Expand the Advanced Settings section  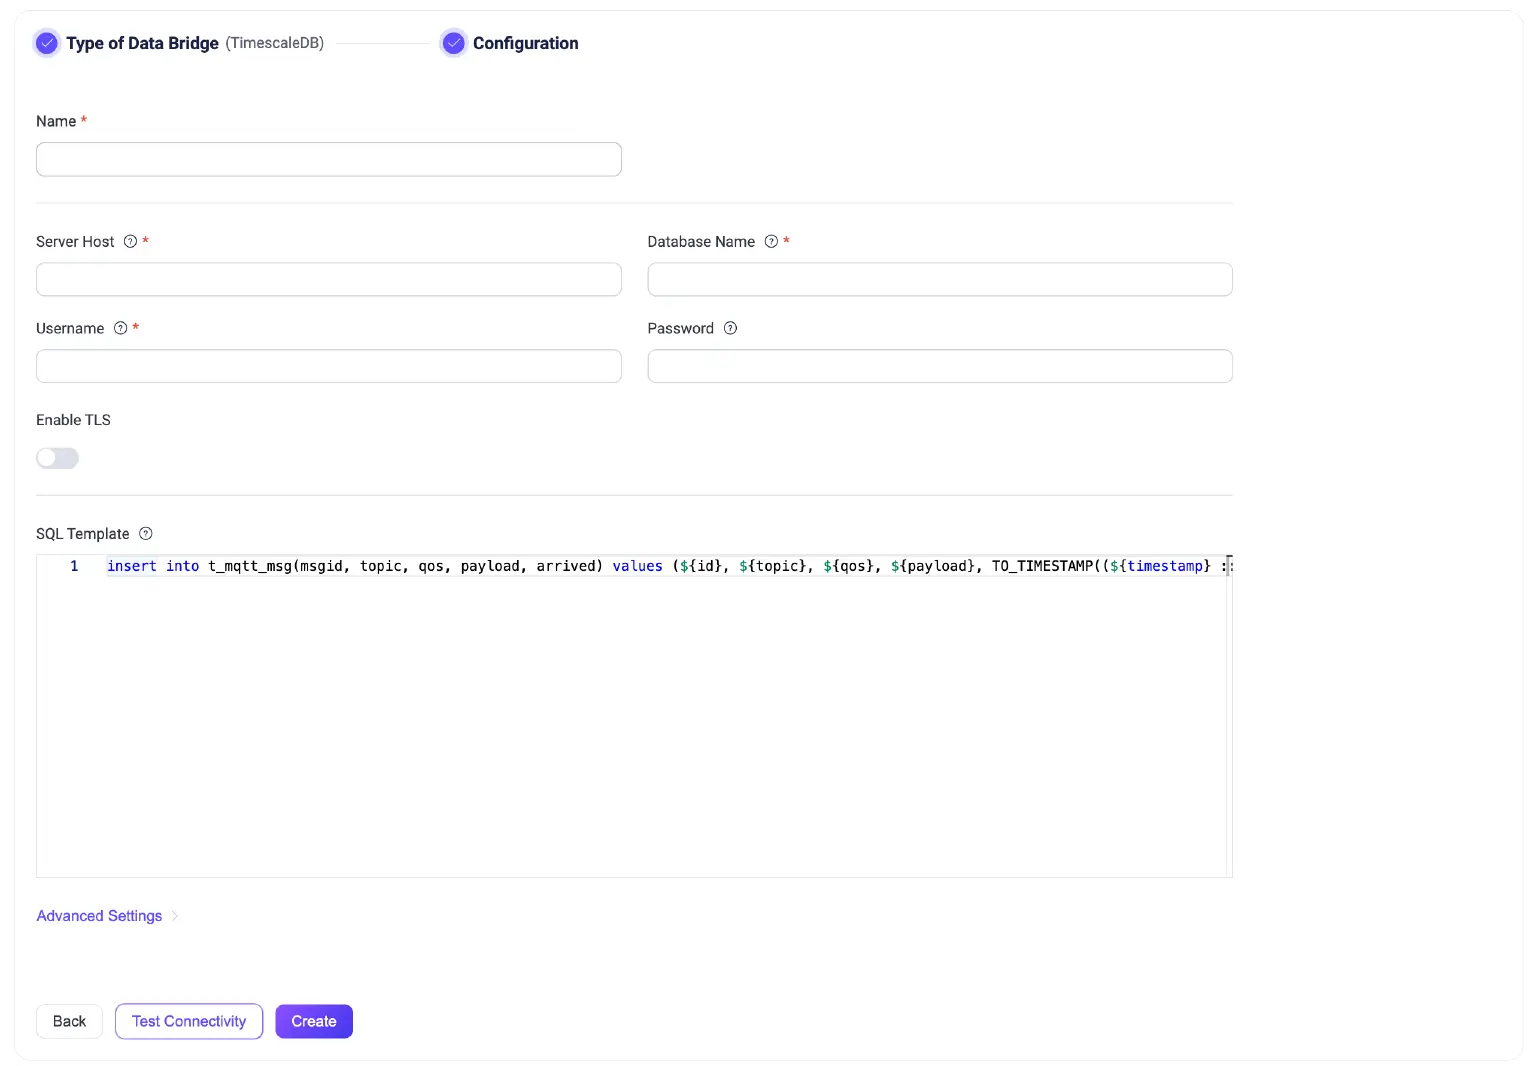coord(99,916)
